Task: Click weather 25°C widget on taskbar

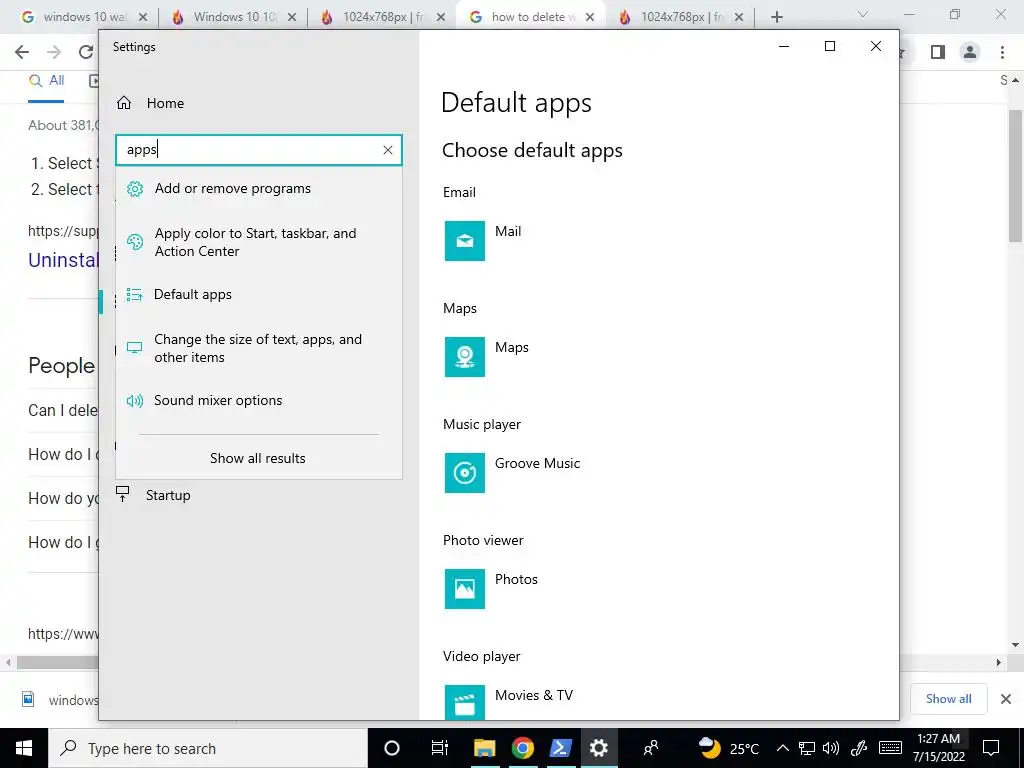Action: pyautogui.click(x=728, y=748)
